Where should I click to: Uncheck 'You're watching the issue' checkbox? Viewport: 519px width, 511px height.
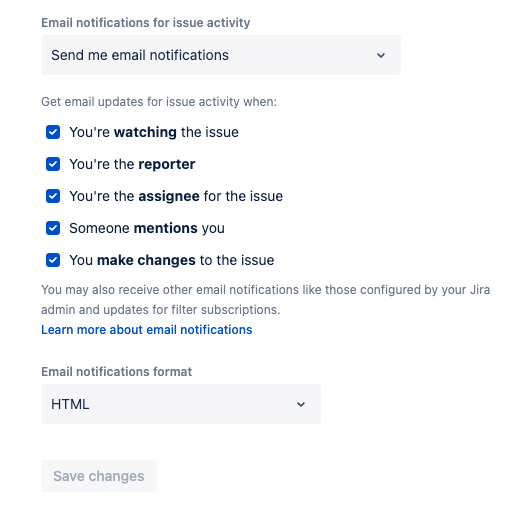point(53,132)
